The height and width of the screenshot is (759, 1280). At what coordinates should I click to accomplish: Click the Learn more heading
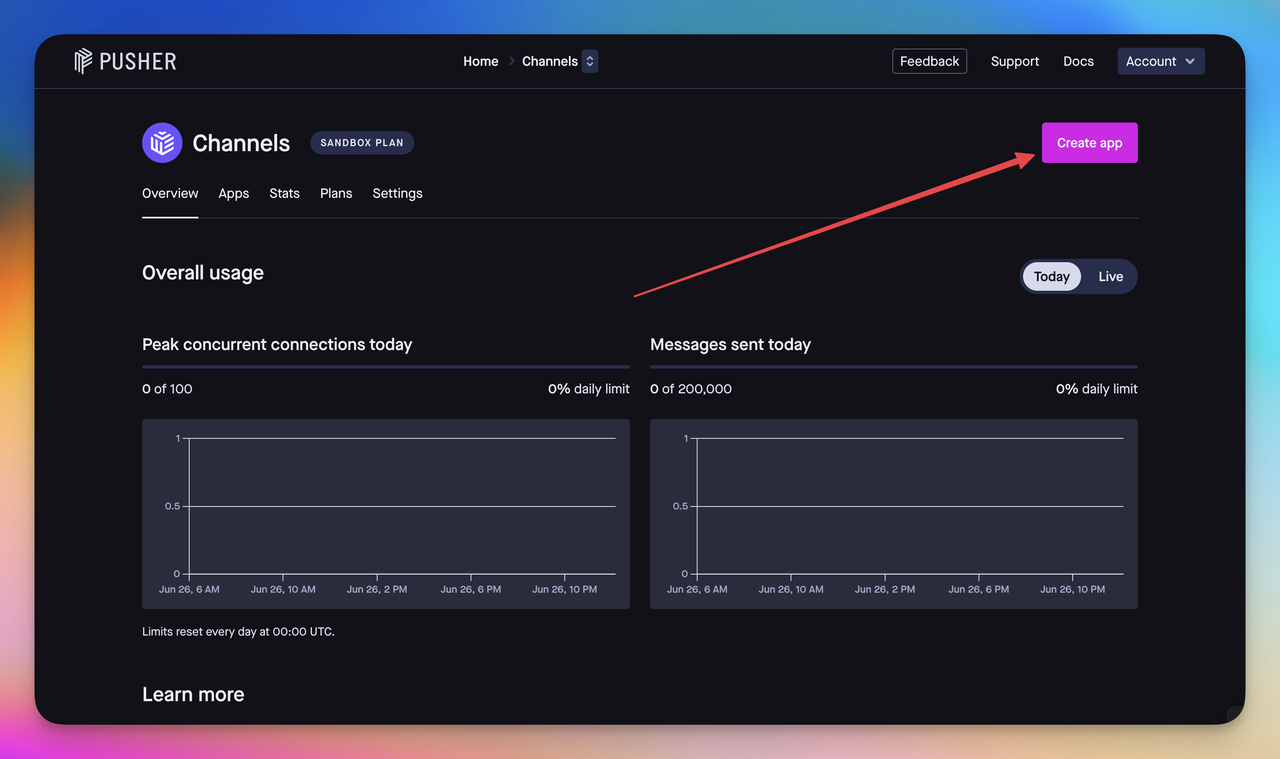click(193, 694)
